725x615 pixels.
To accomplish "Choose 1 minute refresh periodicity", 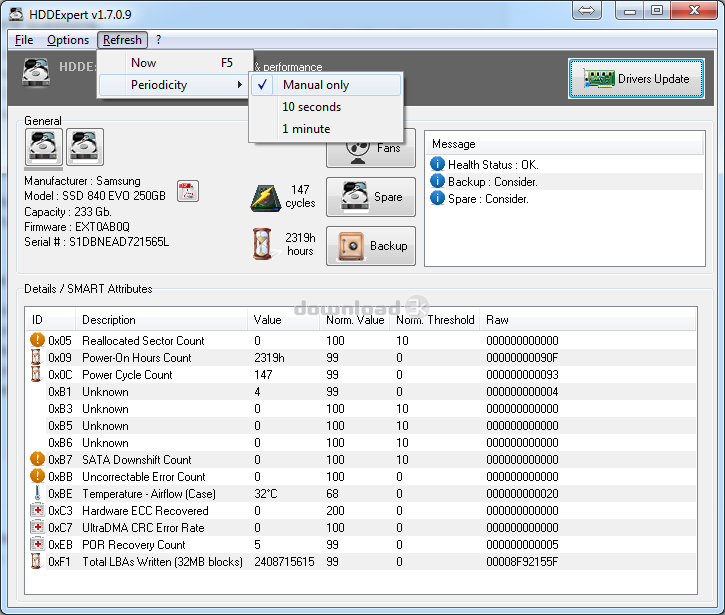I will (306, 129).
